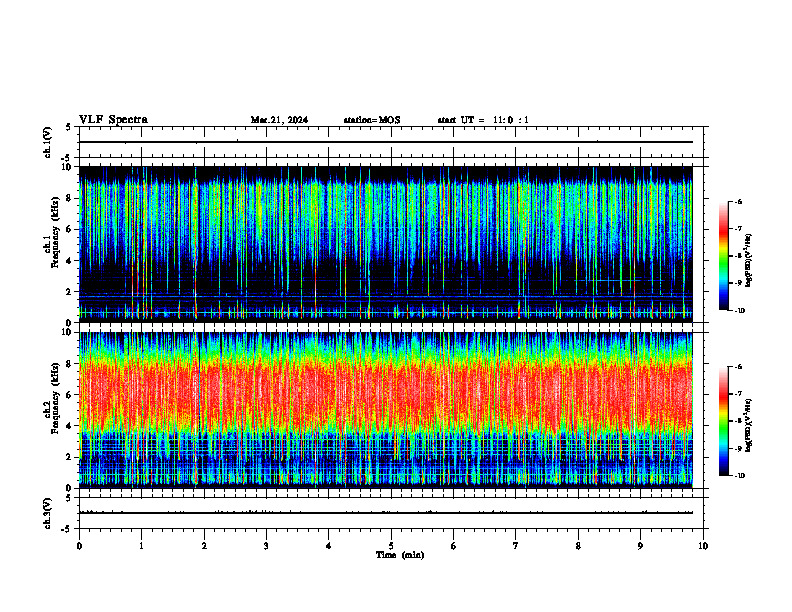Click the ch.1 spectrogram color bar

[724, 256]
